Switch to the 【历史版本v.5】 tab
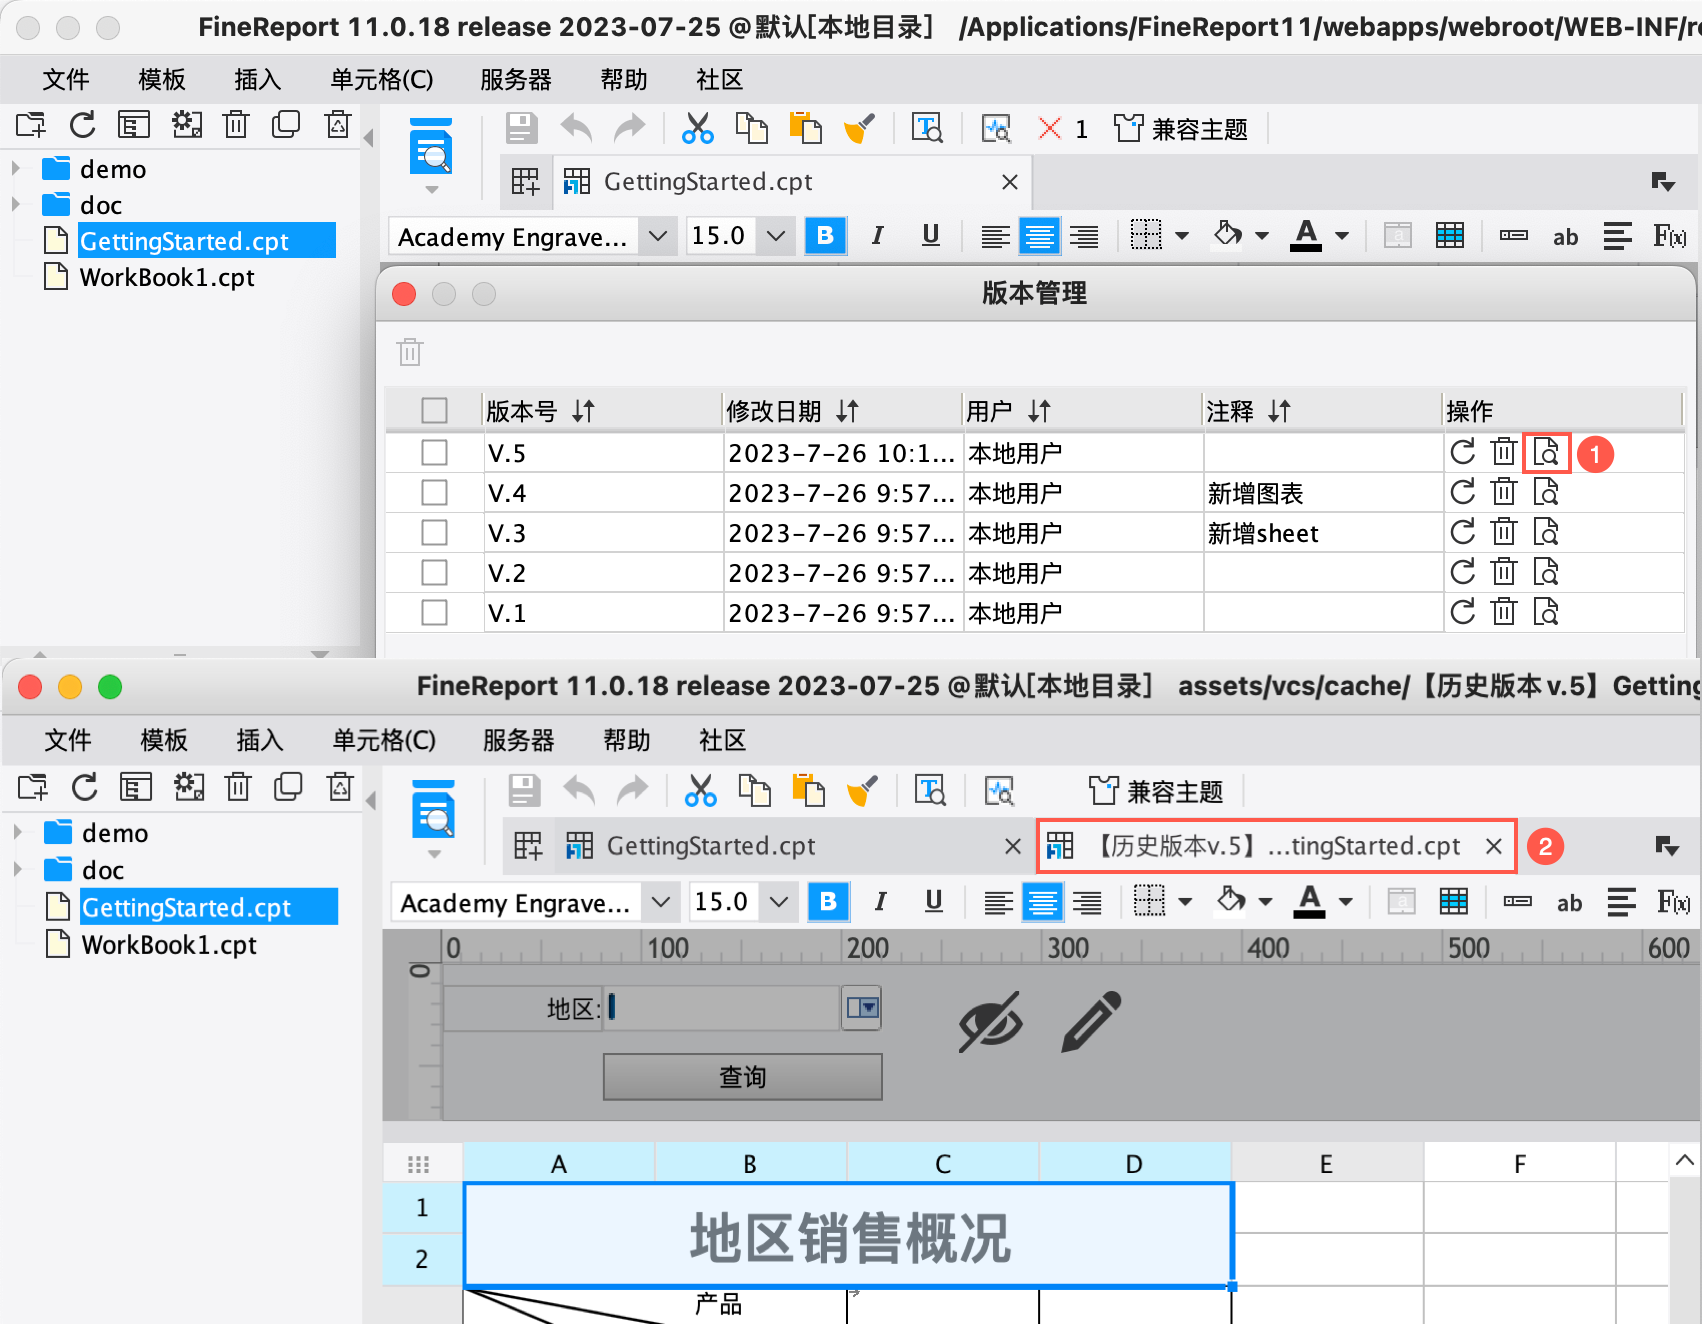The height and width of the screenshot is (1324, 1702). pos(1276,846)
